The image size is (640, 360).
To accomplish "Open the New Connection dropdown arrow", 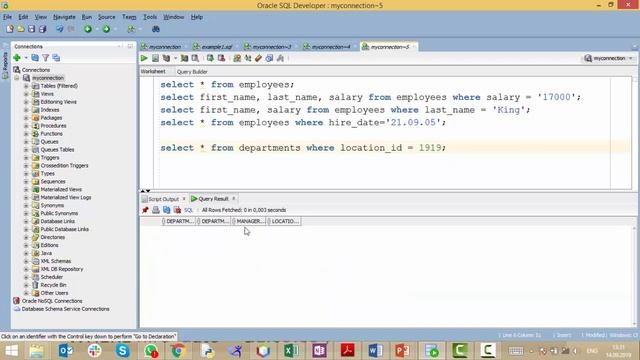I will pyautogui.click(x=26, y=58).
